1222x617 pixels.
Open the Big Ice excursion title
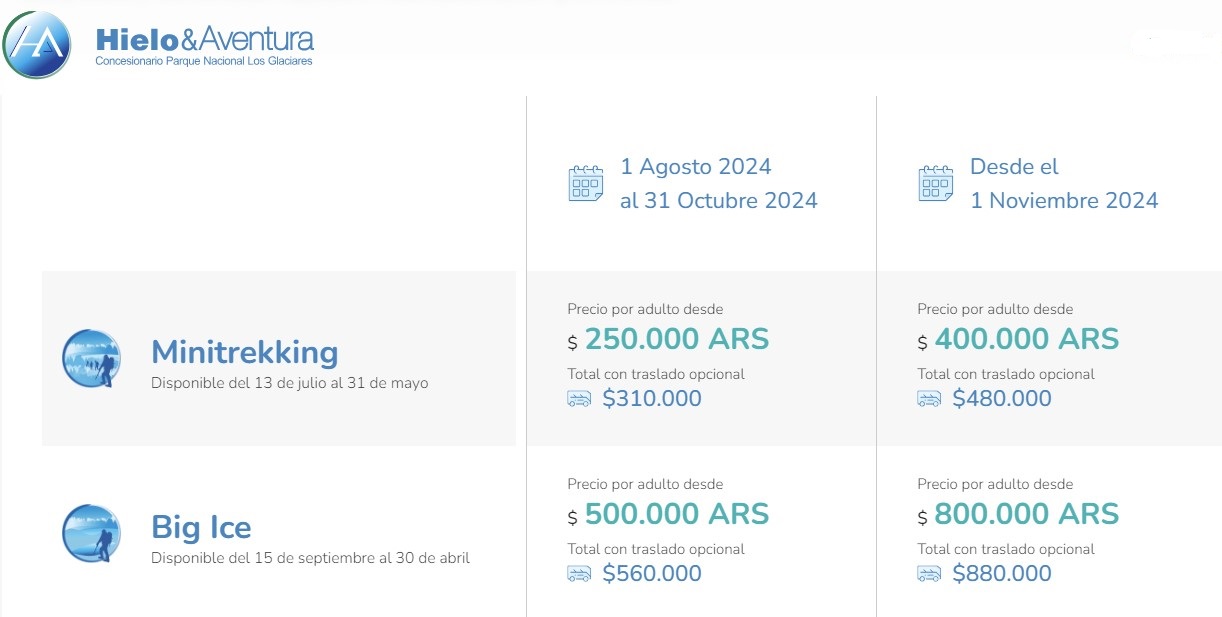pos(201,527)
